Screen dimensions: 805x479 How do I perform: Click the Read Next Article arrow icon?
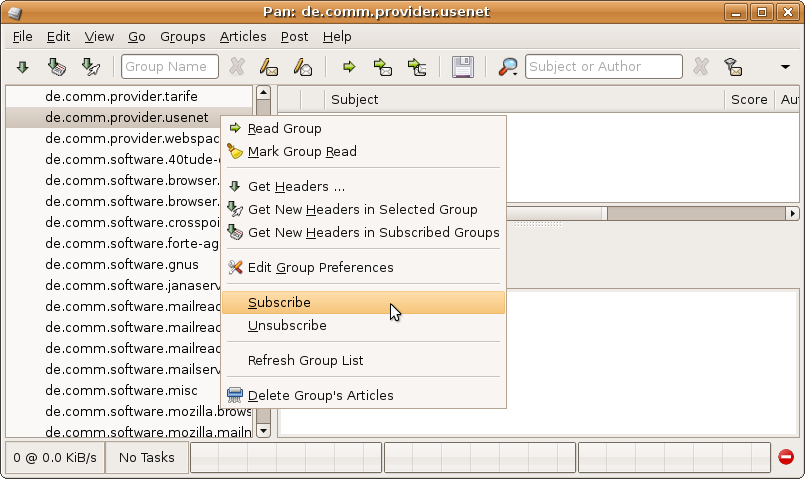pyautogui.click(x=349, y=67)
